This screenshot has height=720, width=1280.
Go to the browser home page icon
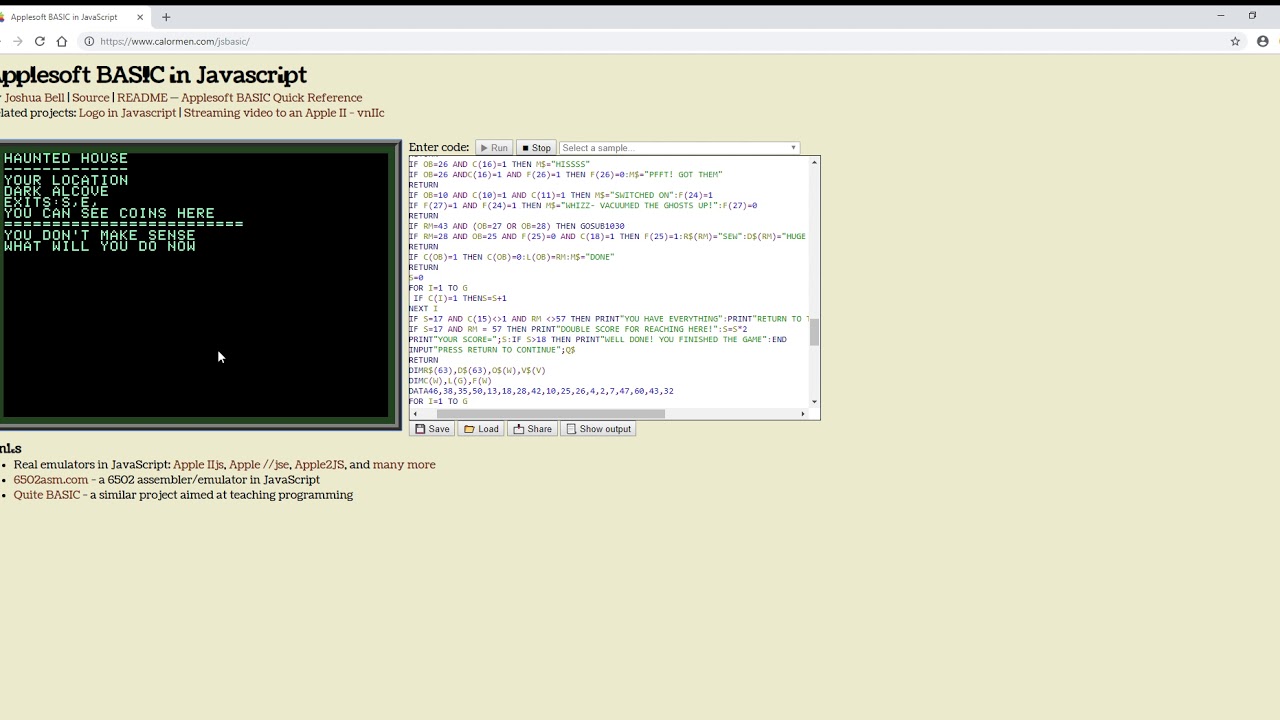tap(62, 41)
